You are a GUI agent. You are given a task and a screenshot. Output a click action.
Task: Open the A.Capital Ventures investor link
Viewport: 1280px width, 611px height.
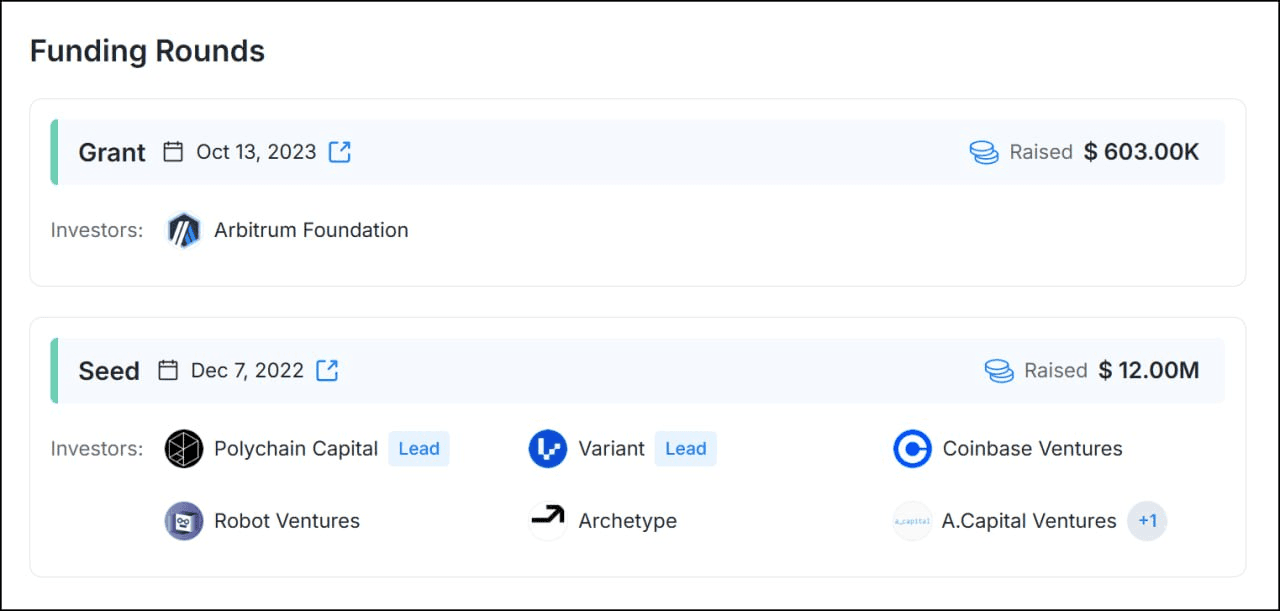pyautogui.click(x=1029, y=521)
